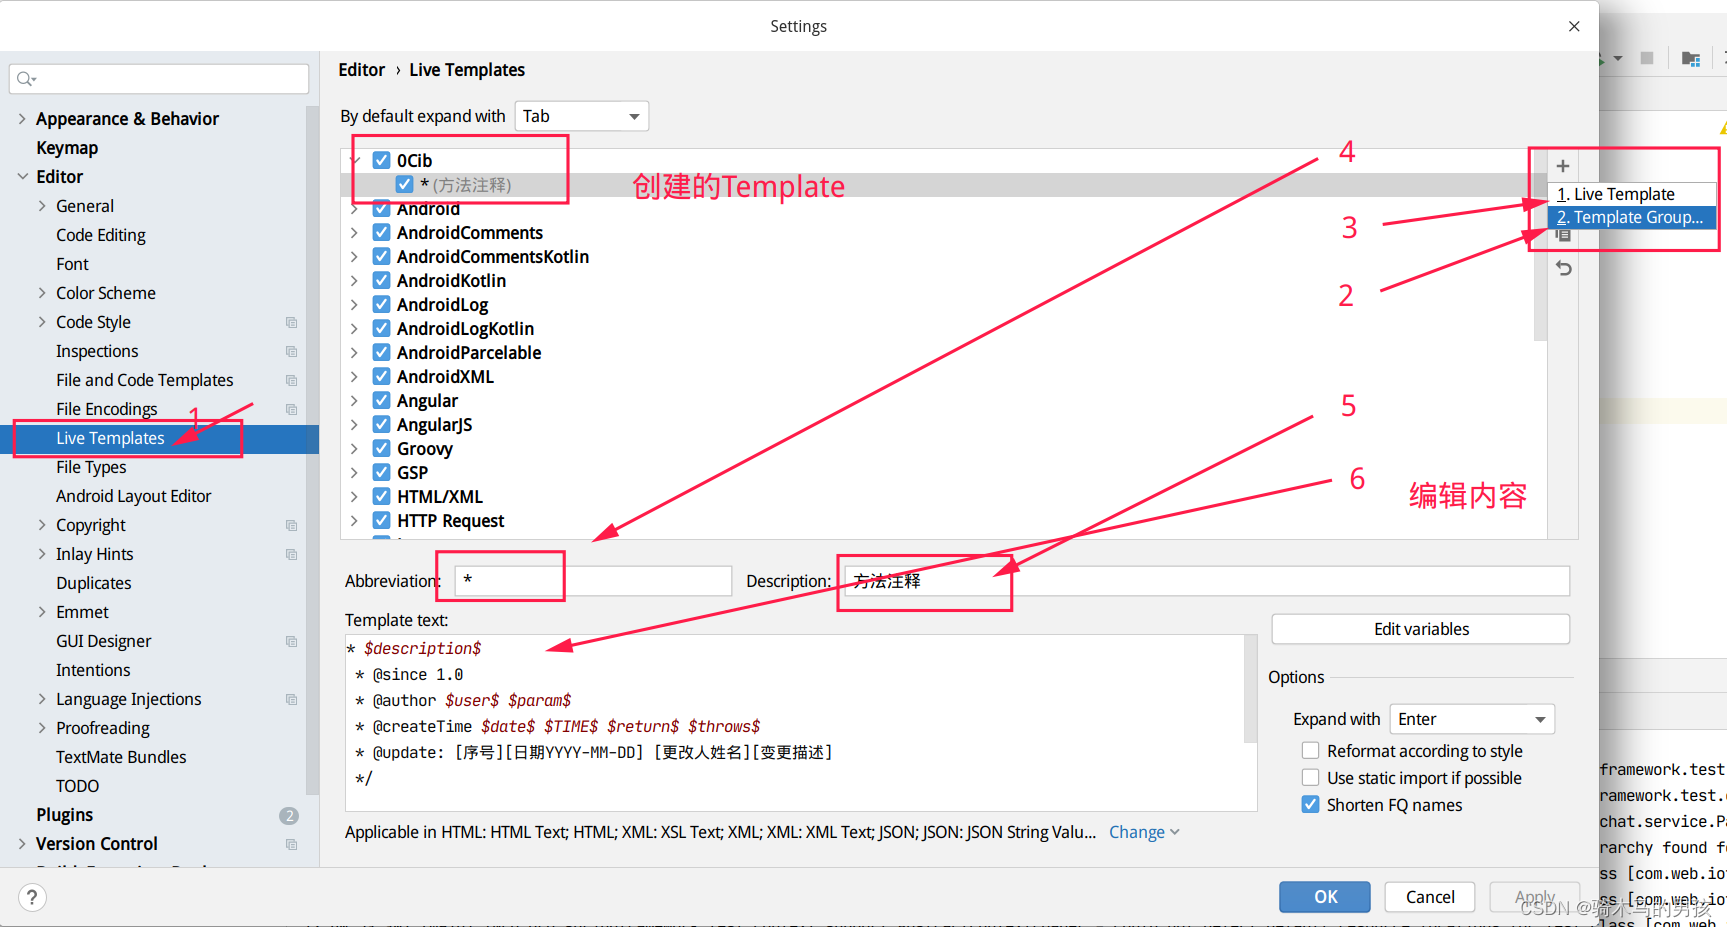Click the Cancel button
The width and height of the screenshot is (1727, 927).
pos(1430,897)
